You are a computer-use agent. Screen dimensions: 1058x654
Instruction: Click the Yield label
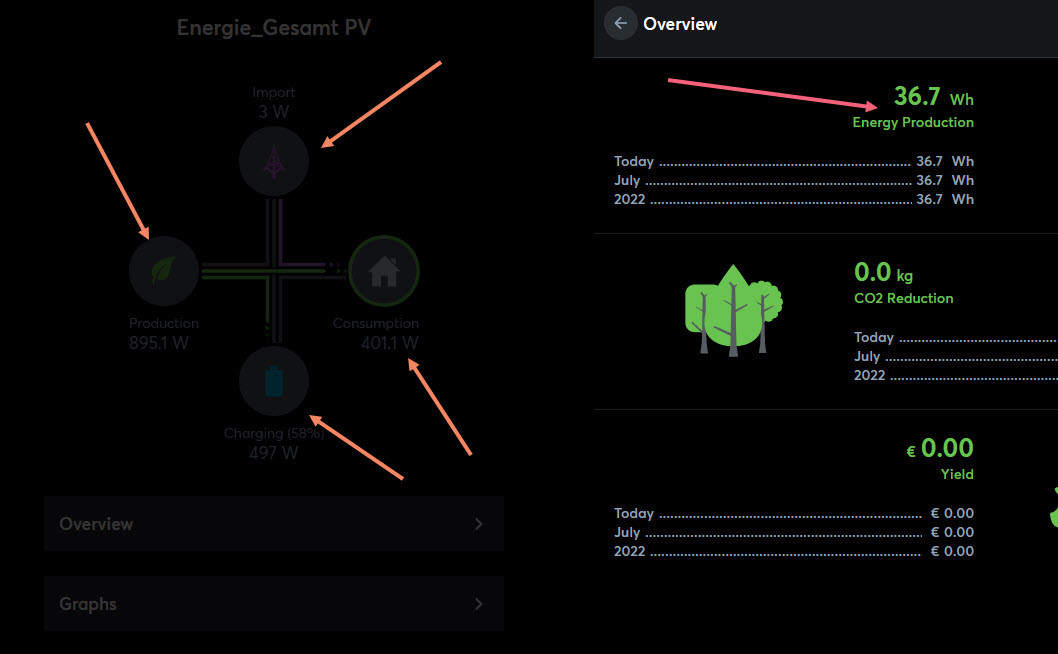(x=957, y=474)
